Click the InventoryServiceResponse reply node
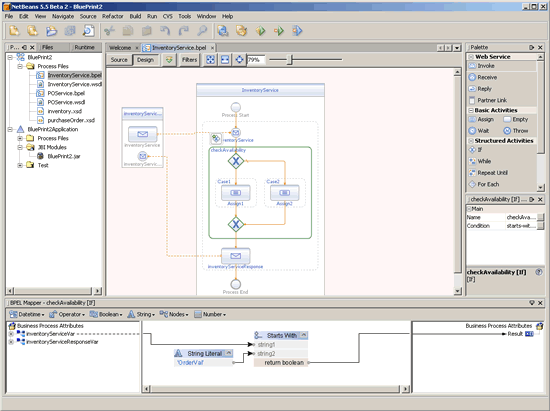 [236, 256]
